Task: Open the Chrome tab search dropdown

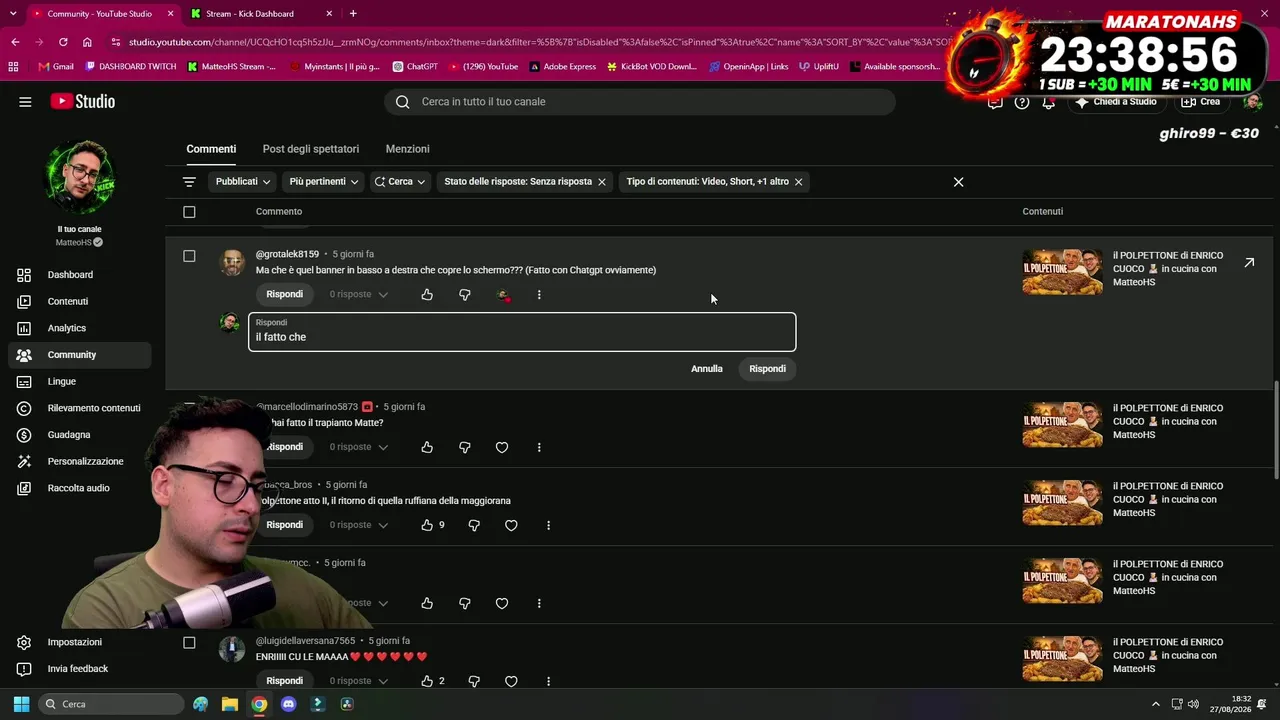Action: coord(13,14)
